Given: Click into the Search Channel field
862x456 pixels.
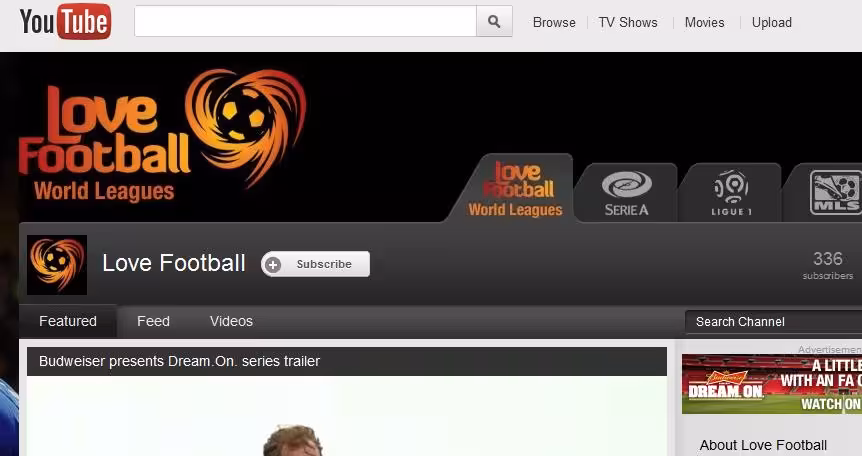Looking at the screenshot, I should click(773, 322).
